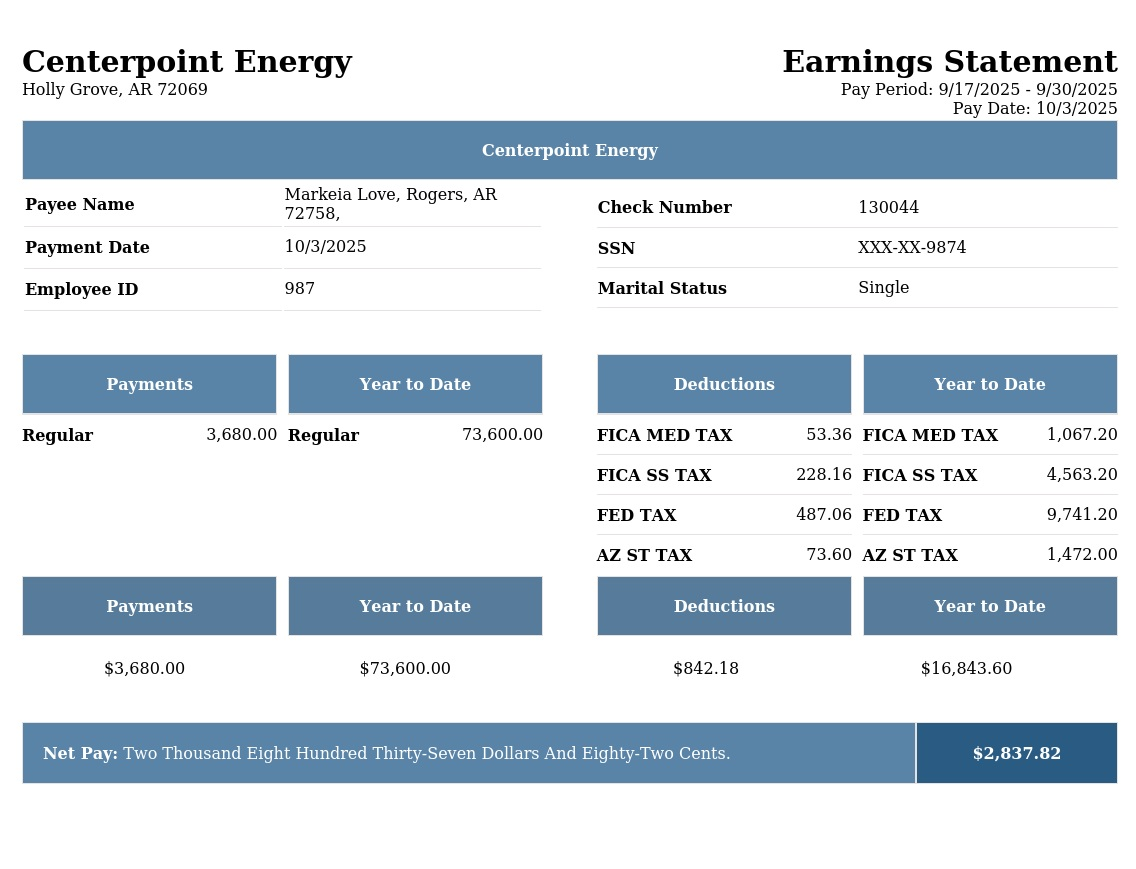Image resolution: width=1136 pixels, height=869 pixels.
Task: Select the total deductions $842.18
Action: click(x=706, y=668)
